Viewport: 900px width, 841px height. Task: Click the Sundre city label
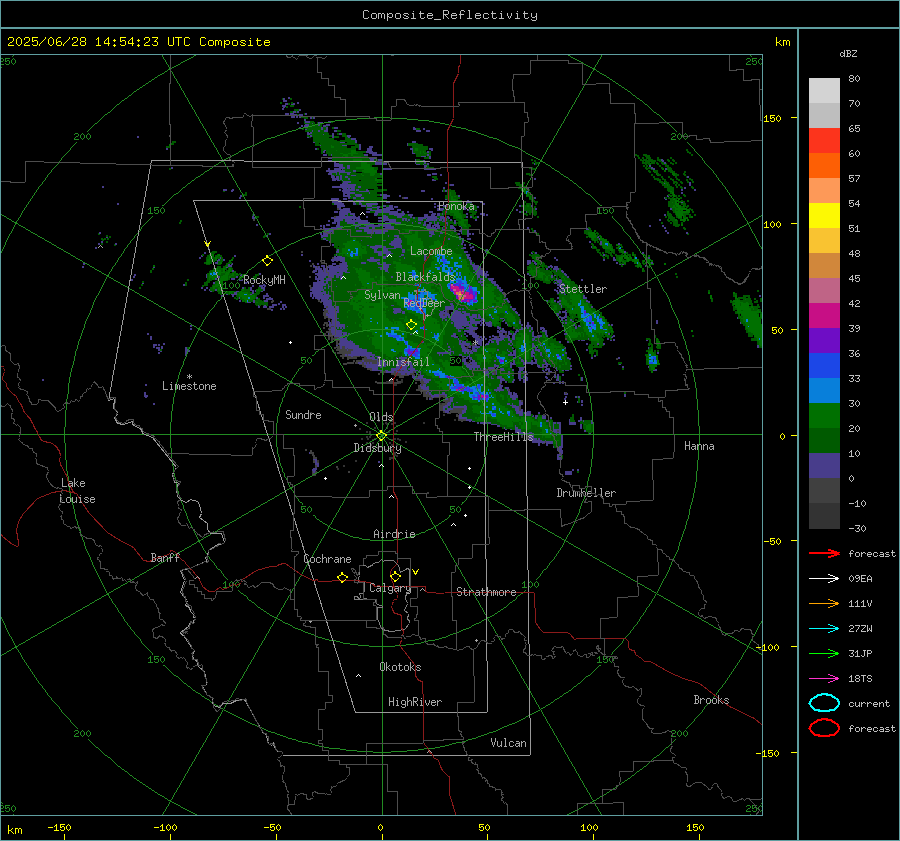coord(303,414)
